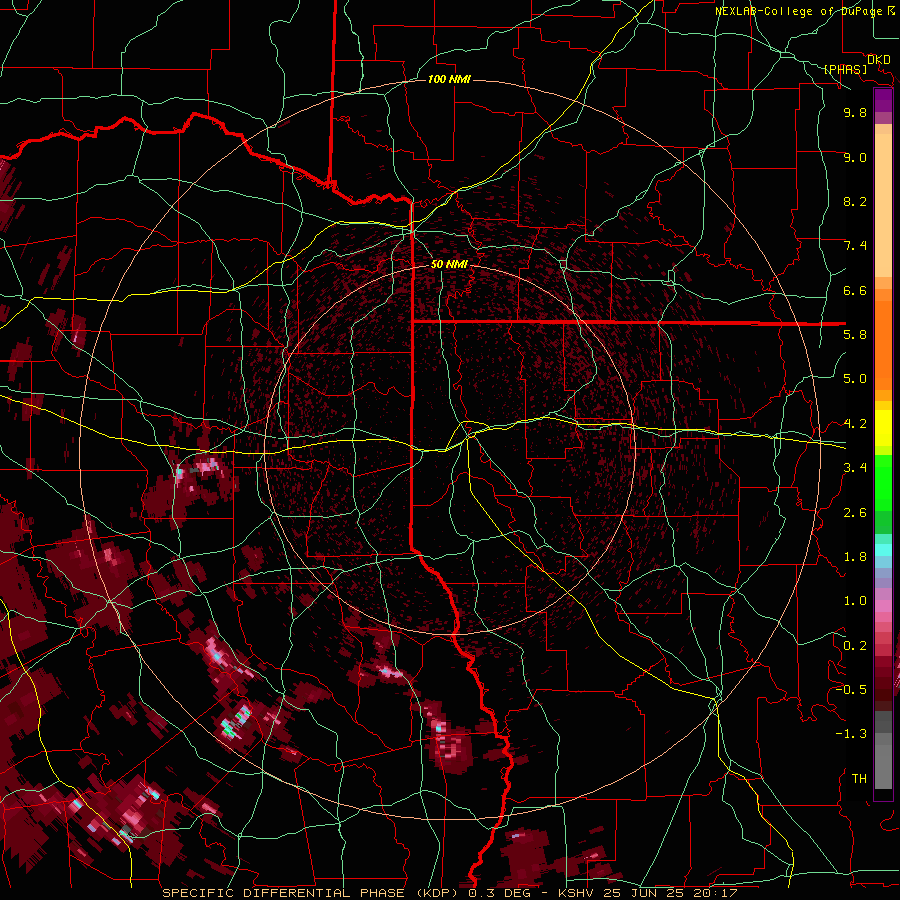Click the 9.0 value on color scale
Image resolution: width=900 pixels, height=900 pixels.
[855, 157]
